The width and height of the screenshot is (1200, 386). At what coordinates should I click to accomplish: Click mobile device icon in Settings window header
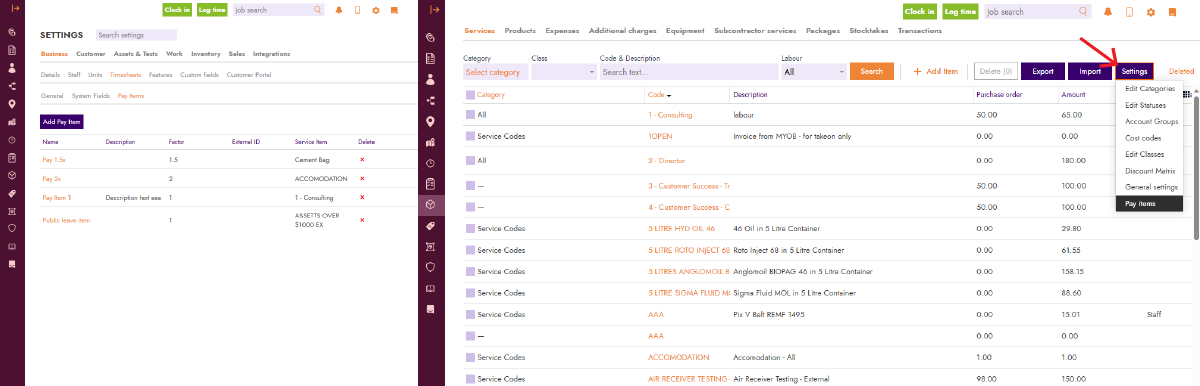(x=357, y=10)
